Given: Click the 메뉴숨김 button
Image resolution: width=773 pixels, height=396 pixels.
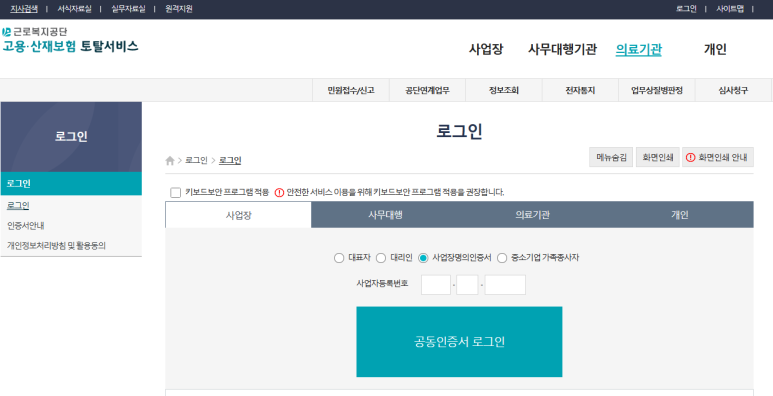Looking at the screenshot, I should [611, 157].
